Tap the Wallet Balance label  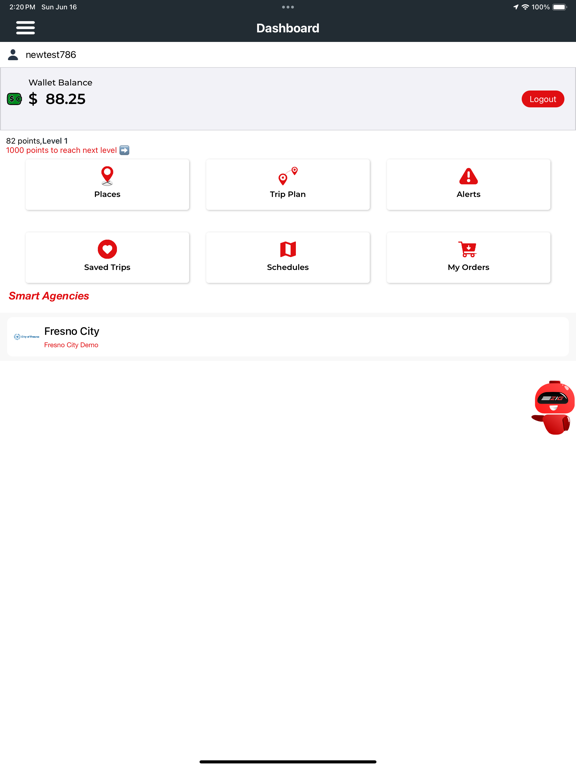click(x=60, y=82)
